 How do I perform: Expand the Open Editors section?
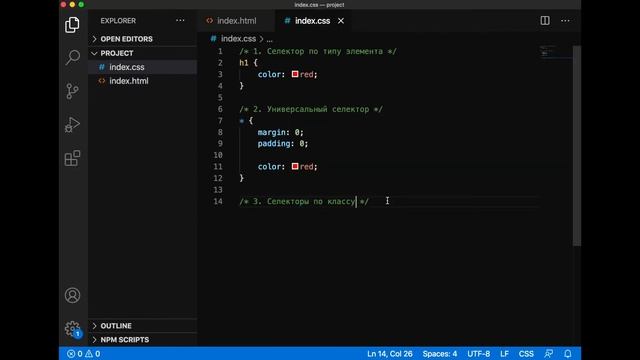142,39
